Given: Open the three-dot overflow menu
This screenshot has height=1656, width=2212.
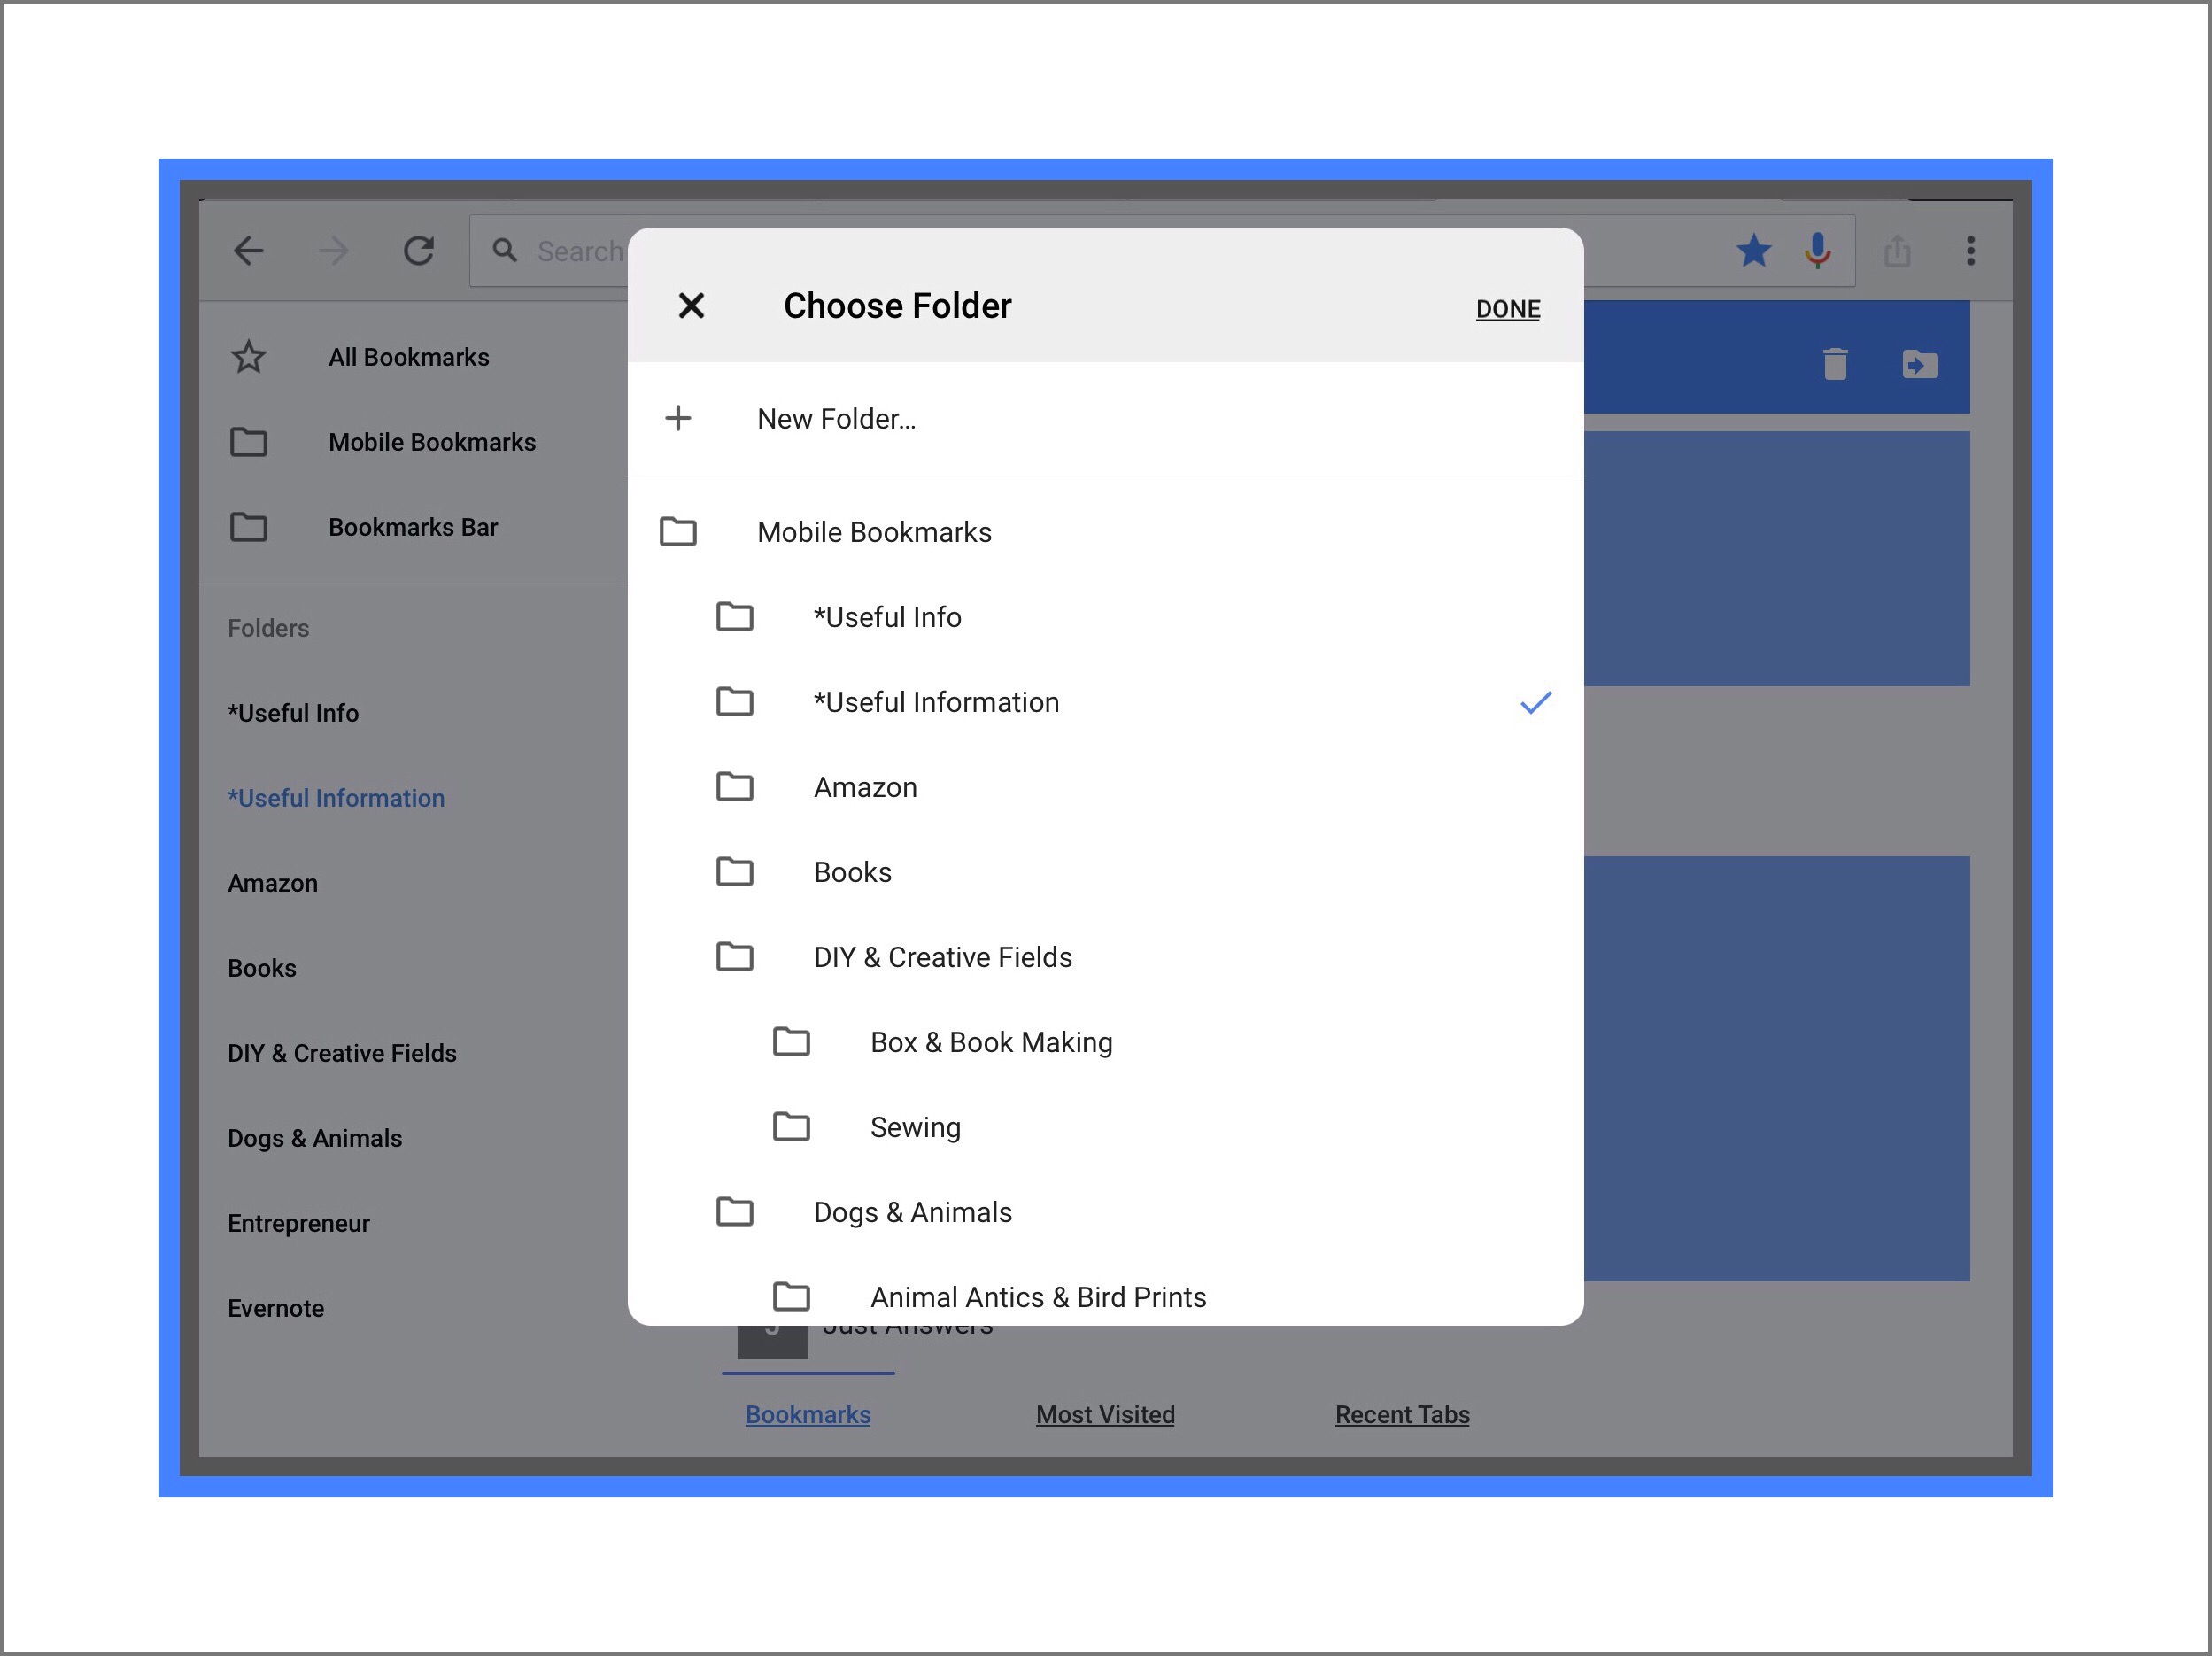Looking at the screenshot, I should tap(1970, 250).
